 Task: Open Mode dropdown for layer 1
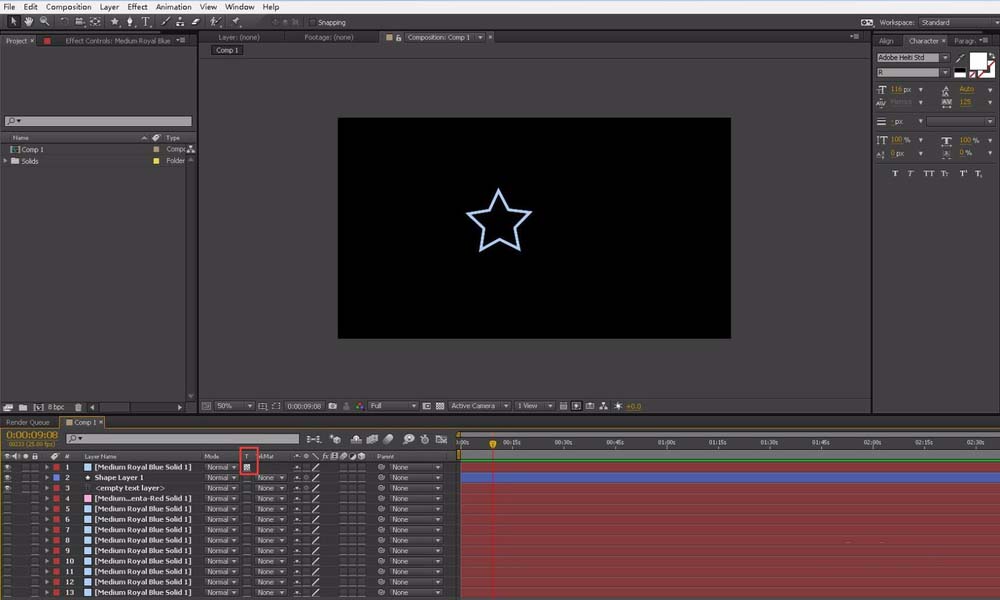(221, 467)
